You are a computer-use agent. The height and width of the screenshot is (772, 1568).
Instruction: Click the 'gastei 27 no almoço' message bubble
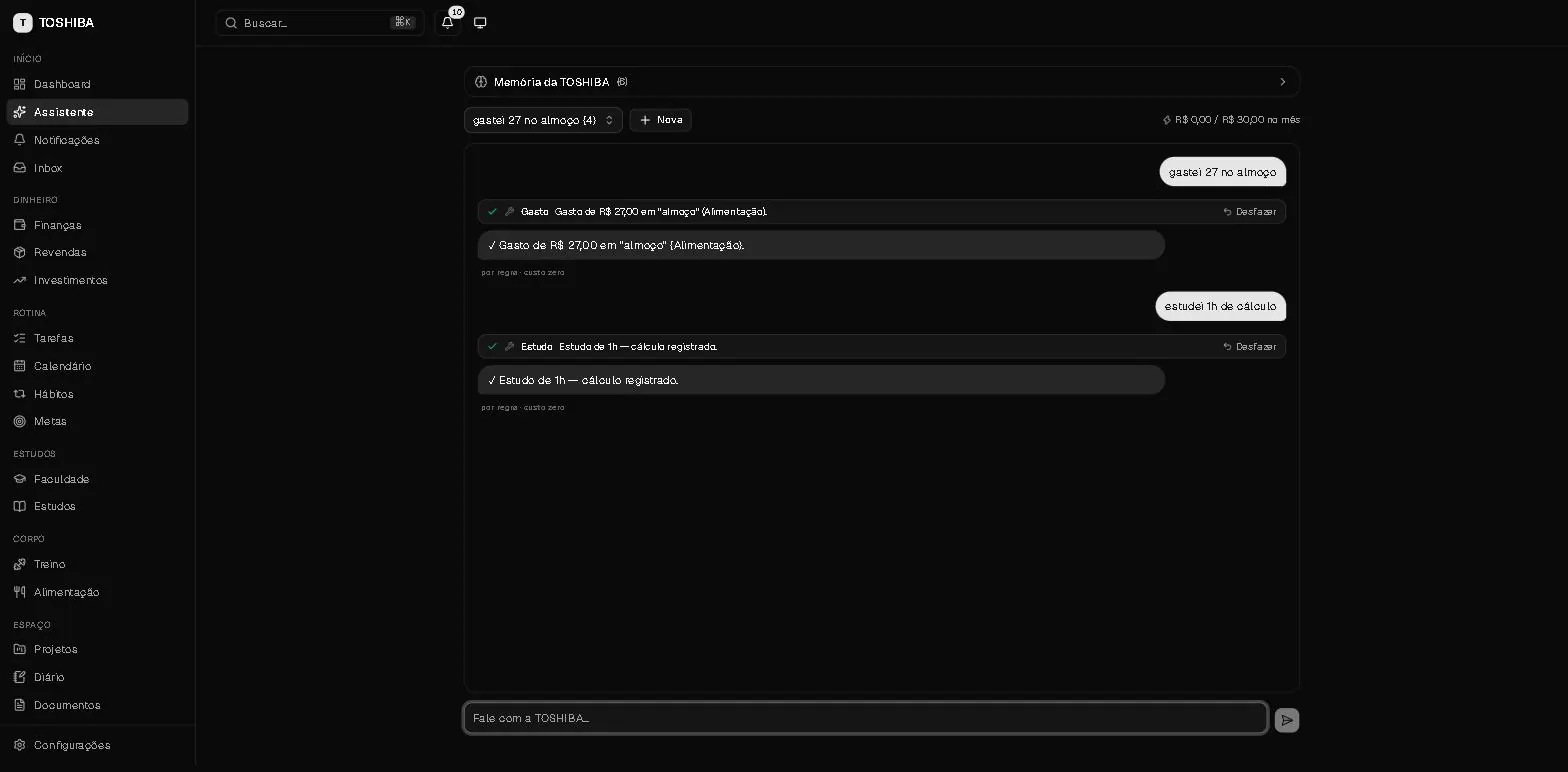[x=1222, y=172]
